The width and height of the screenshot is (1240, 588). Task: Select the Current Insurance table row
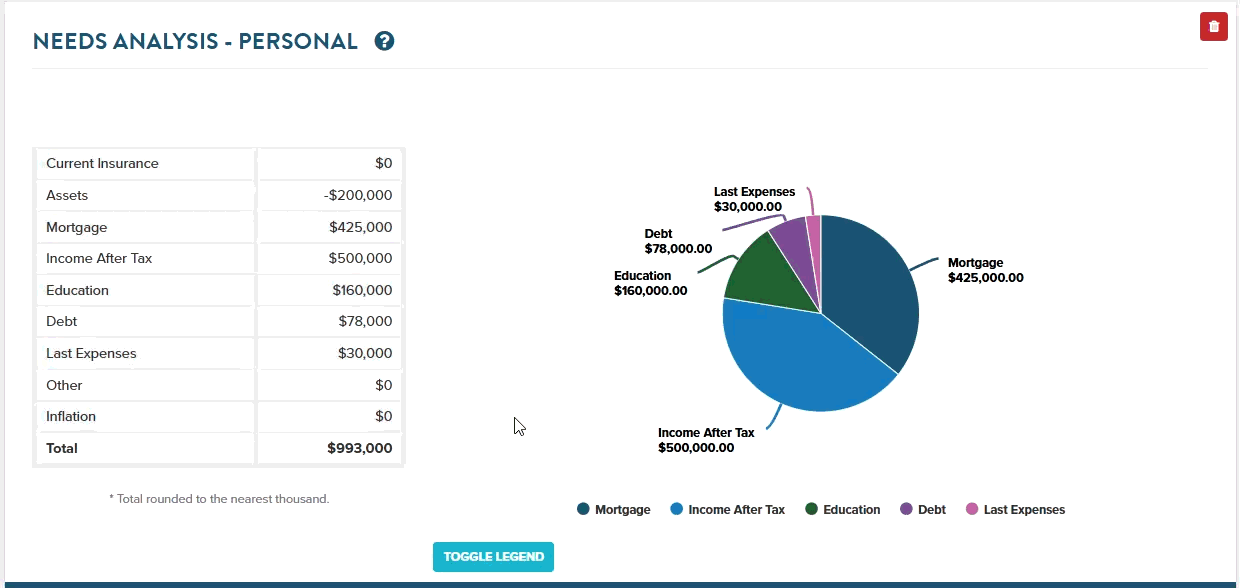(x=145, y=164)
